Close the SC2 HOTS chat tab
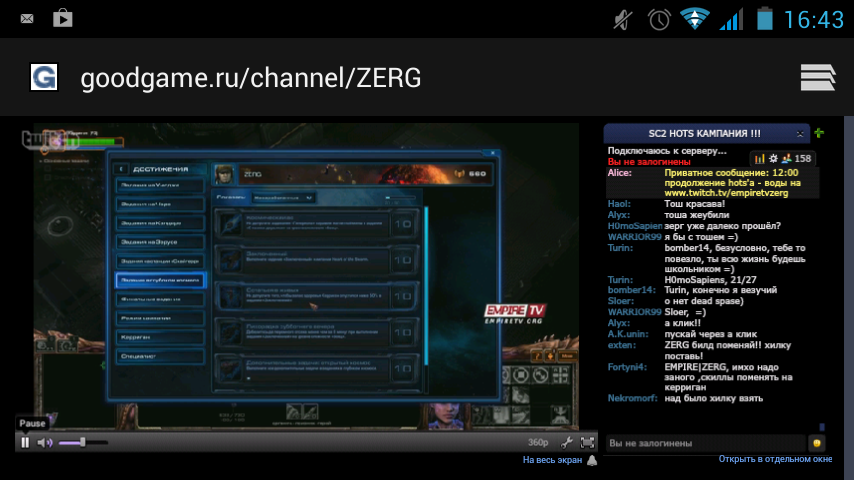The image size is (854, 480). (x=800, y=133)
